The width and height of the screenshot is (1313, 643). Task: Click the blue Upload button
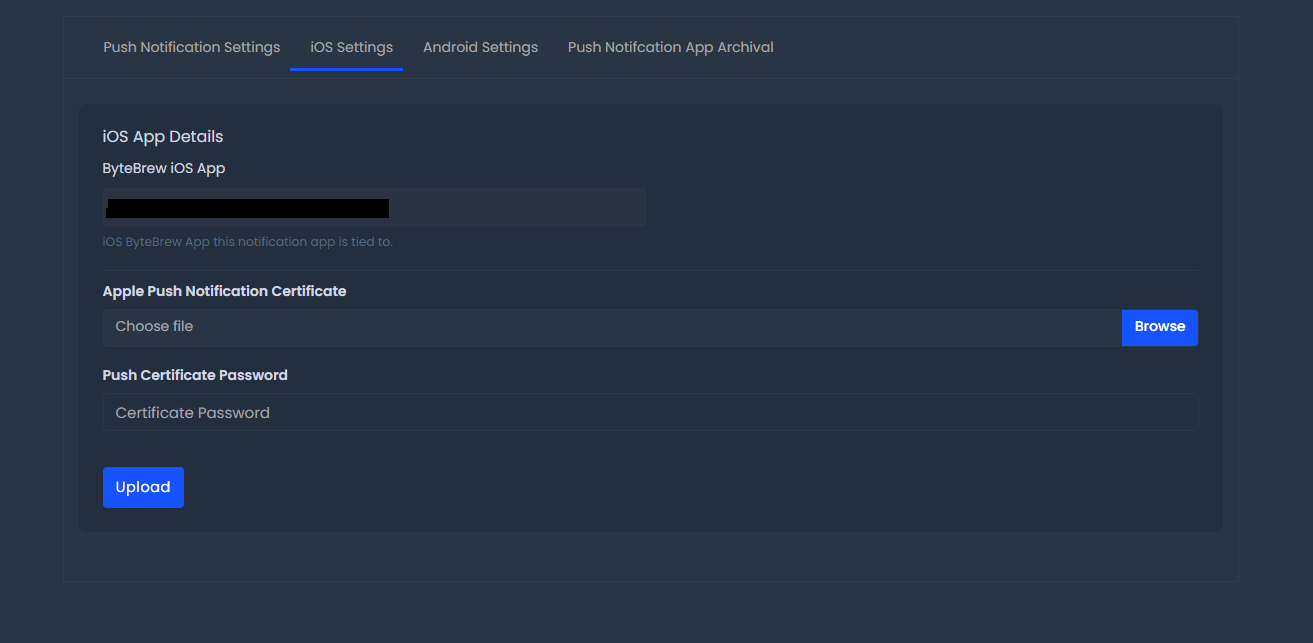[x=143, y=487]
